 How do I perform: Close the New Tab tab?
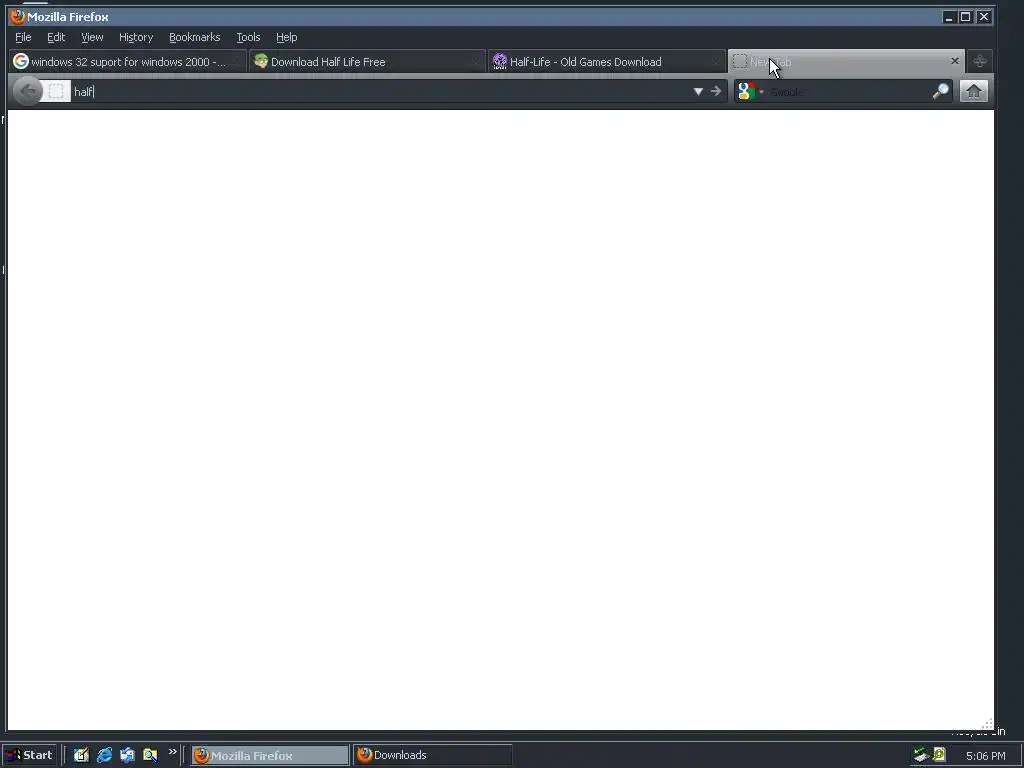tap(955, 61)
